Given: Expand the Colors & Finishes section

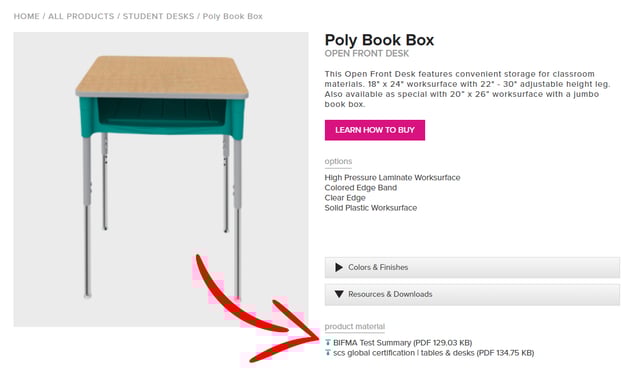Looking at the screenshot, I should click(x=472, y=267).
